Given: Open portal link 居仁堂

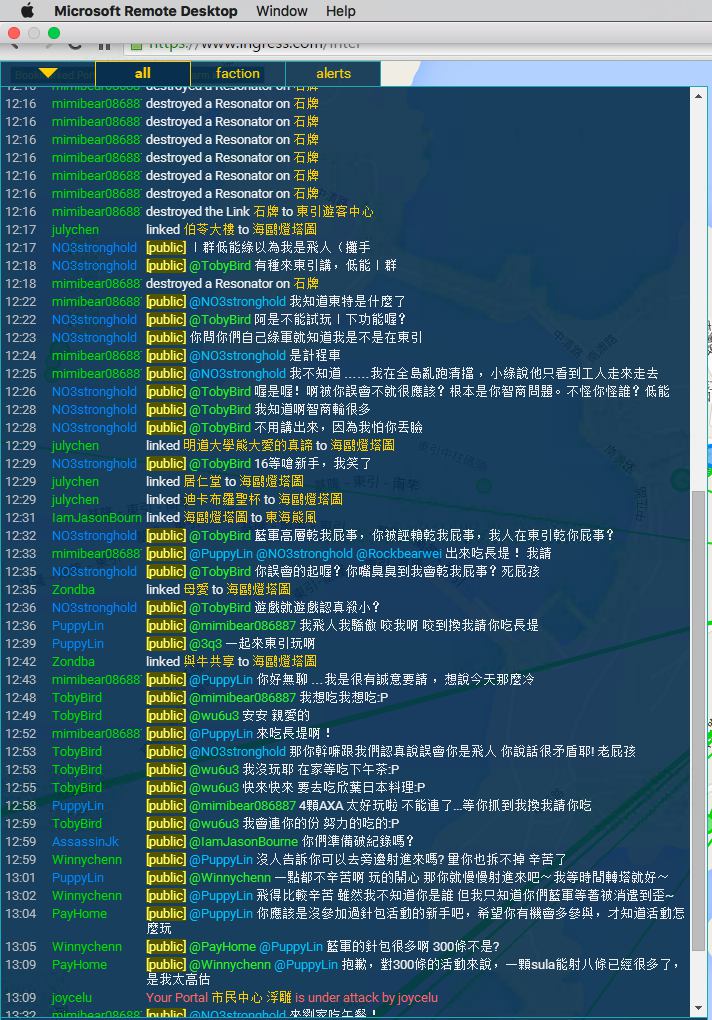Looking at the screenshot, I should 202,481.
